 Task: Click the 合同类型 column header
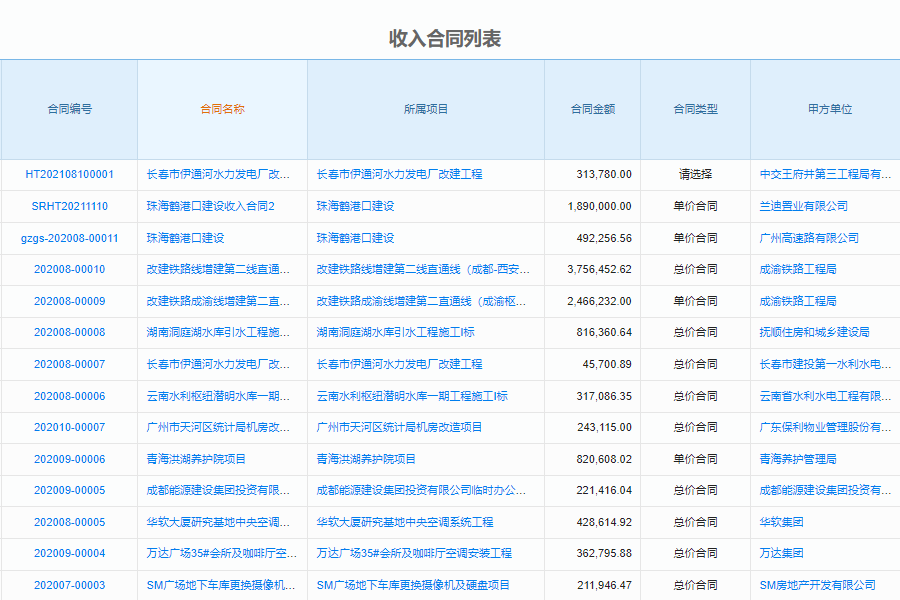click(695, 109)
